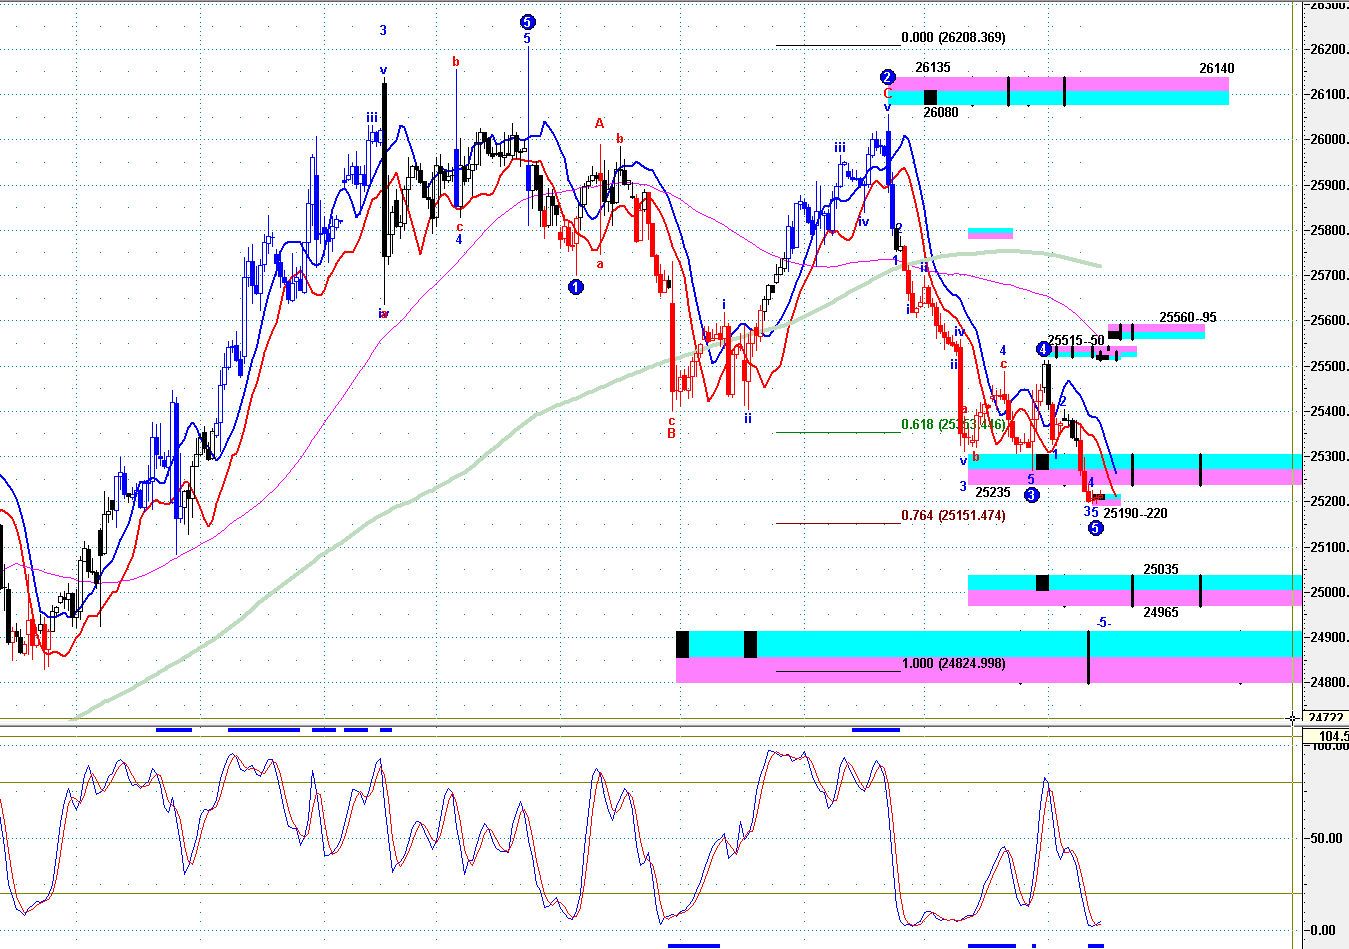Select the 25515--50 zone label
The height and width of the screenshot is (949, 1349).
click(1076, 341)
